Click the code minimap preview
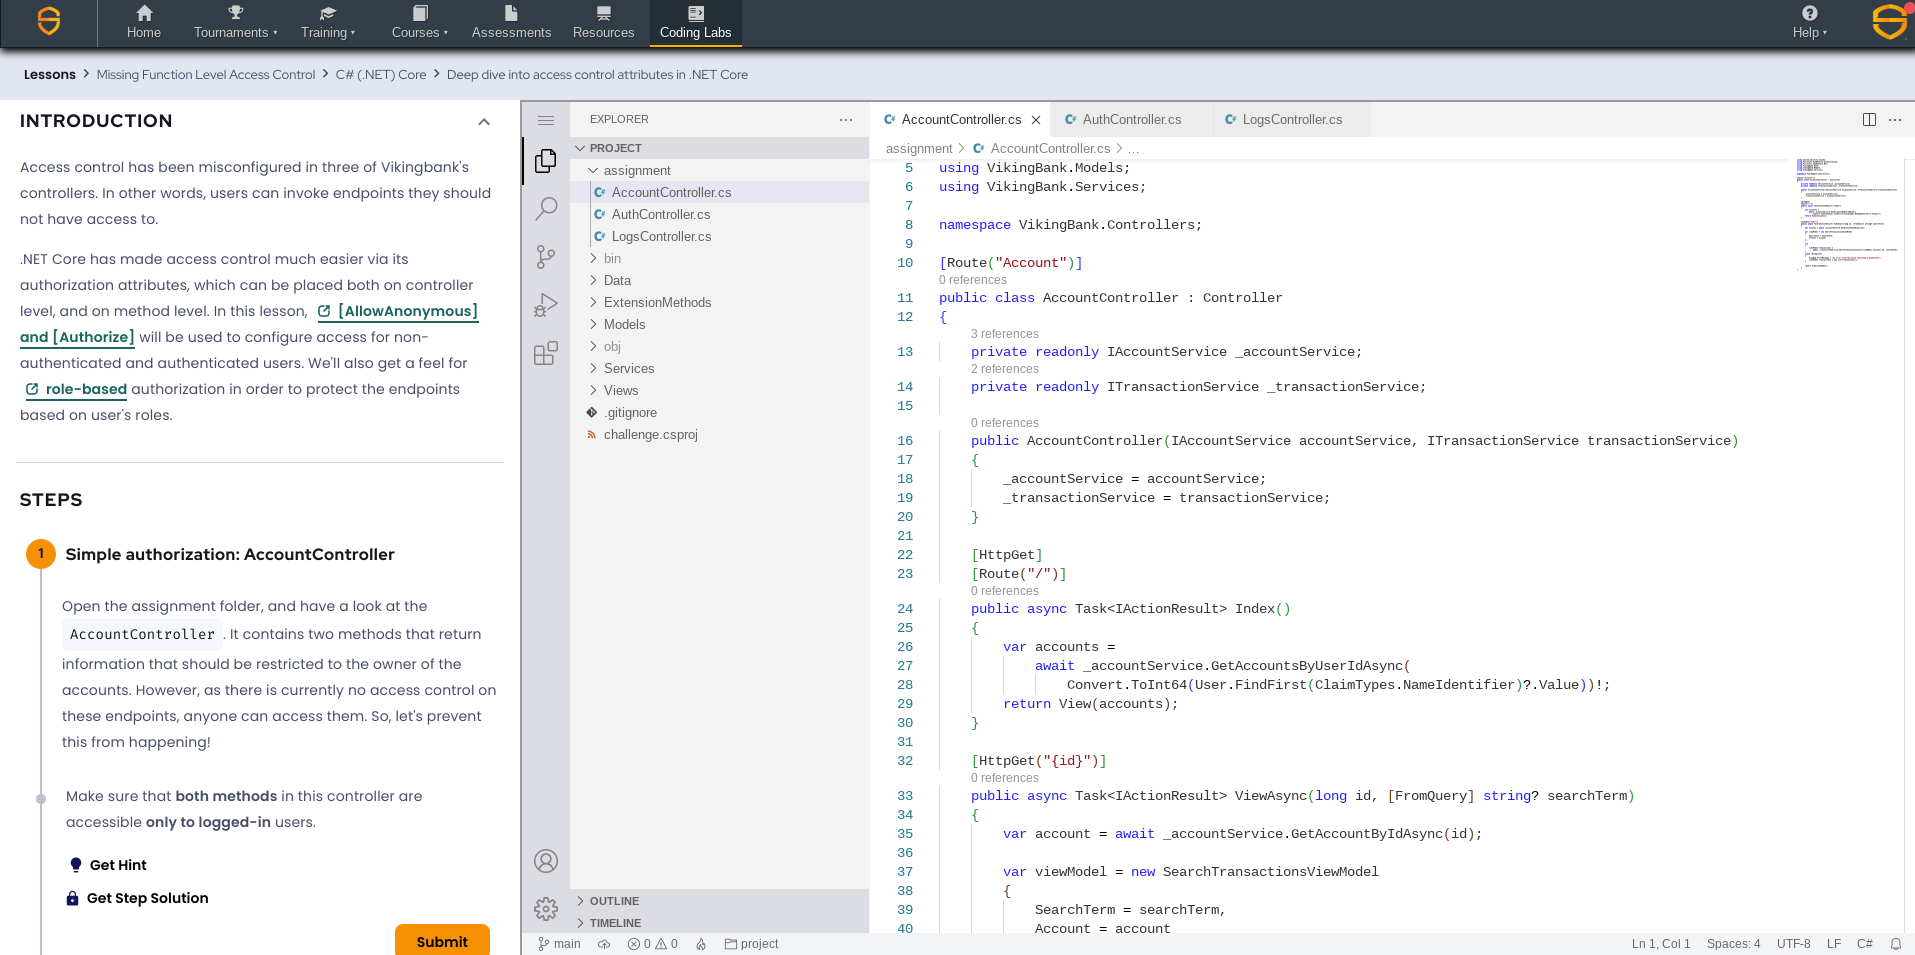 tap(1846, 212)
